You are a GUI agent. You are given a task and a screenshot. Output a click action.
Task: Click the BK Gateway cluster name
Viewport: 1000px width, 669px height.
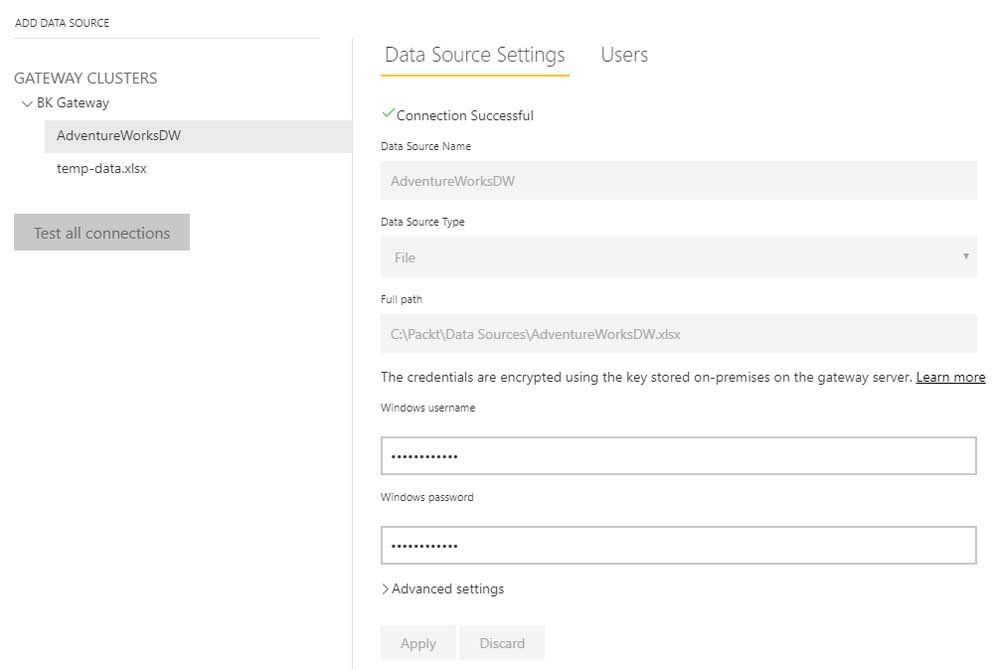(x=73, y=103)
